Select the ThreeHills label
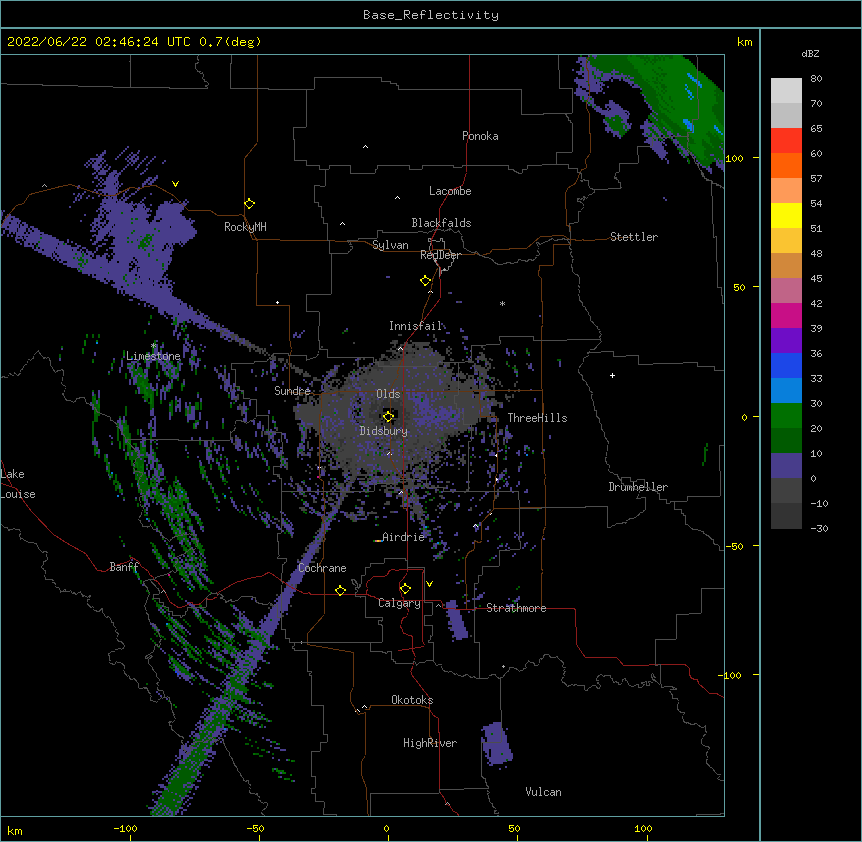The width and height of the screenshot is (862, 842). pos(537,418)
